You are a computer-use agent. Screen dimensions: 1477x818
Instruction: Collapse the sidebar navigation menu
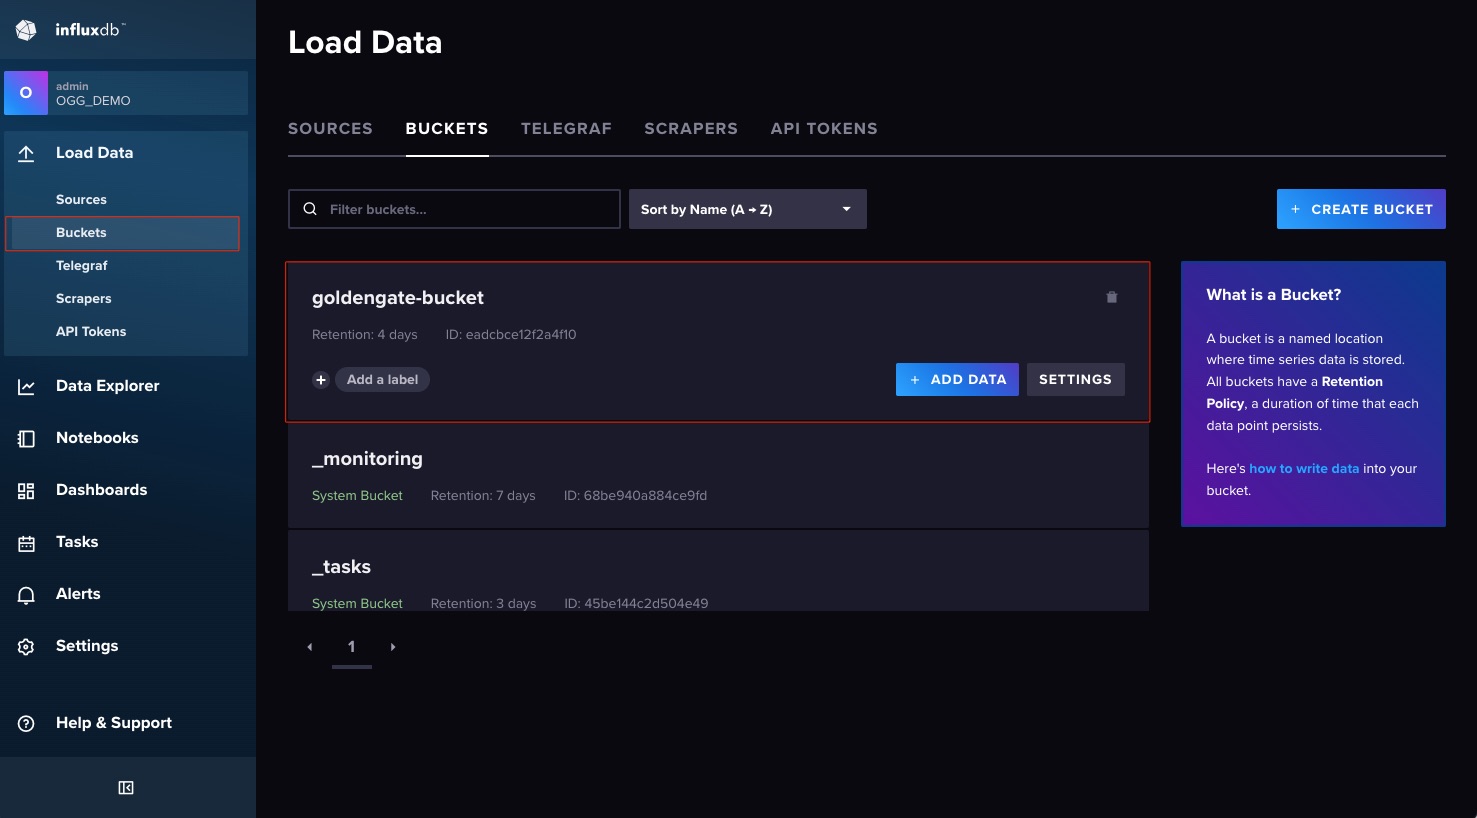[x=126, y=788]
